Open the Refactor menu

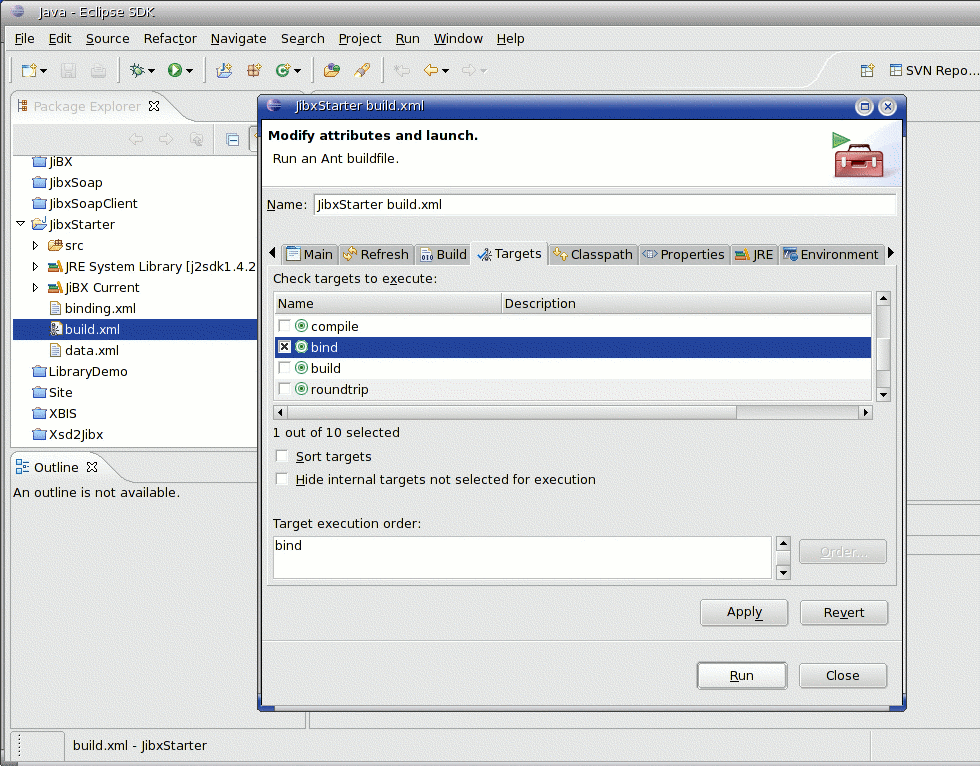(x=170, y=38)
